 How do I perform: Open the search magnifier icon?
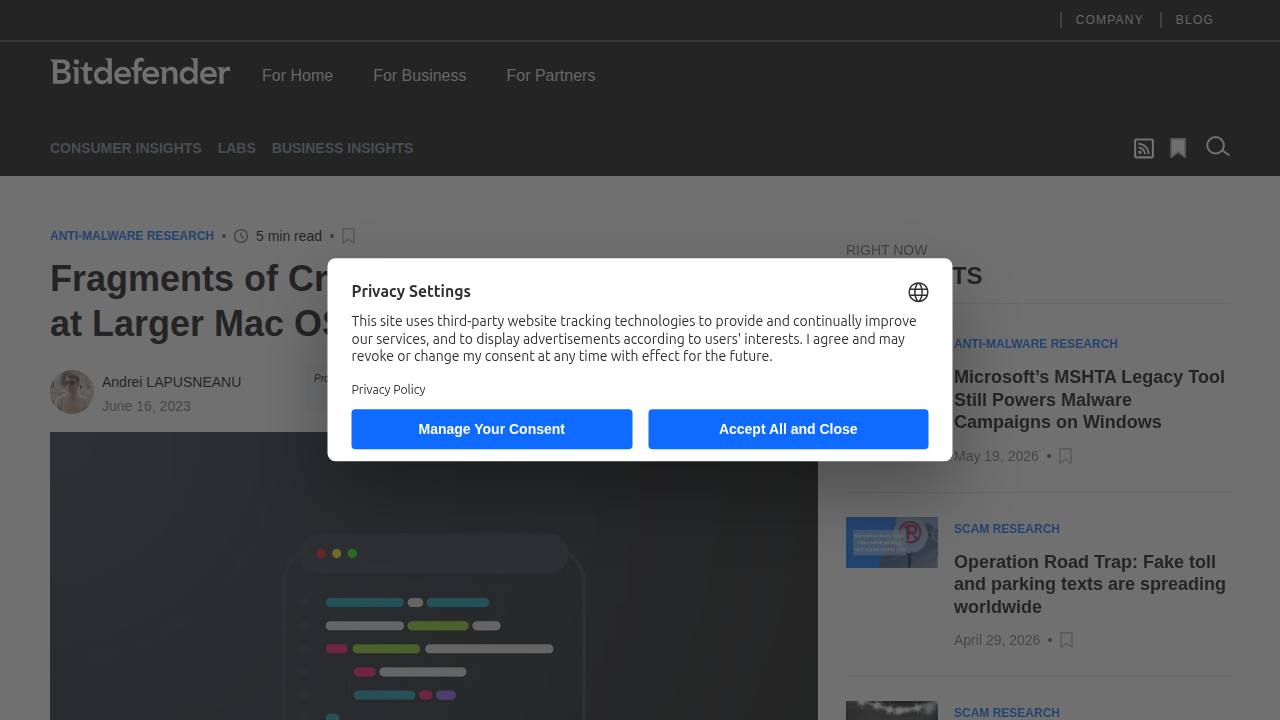pos(1217,147)
